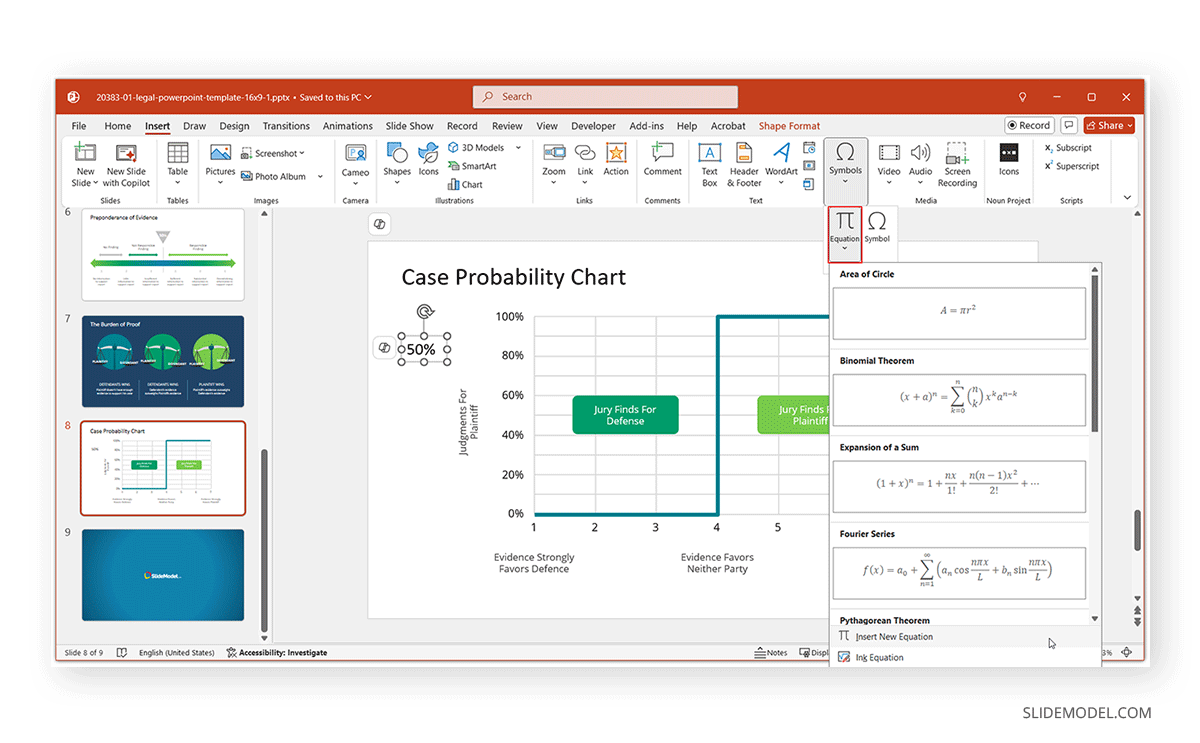Insert the Expansion of a Sum equation
The height and width of the screenshot is (743, 1200).
click(x=959, y=487)
